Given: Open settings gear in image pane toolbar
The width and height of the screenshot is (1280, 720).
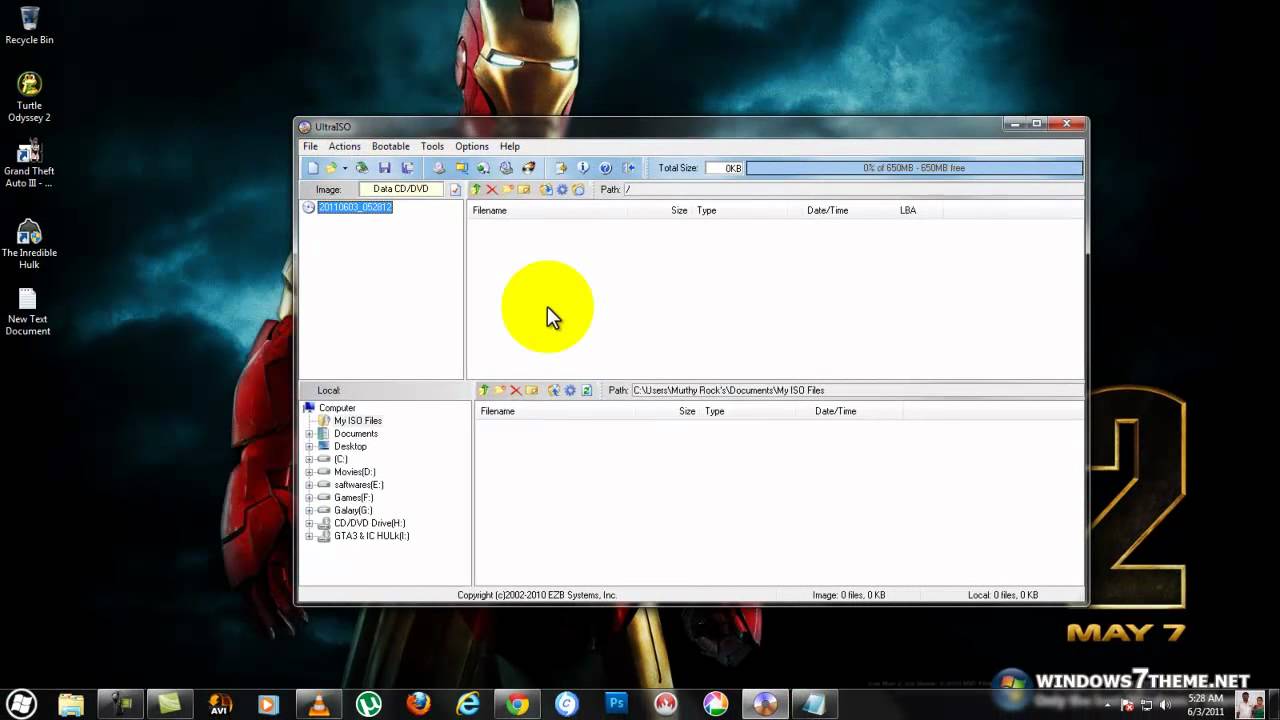Looking at the screenshot, I should click(562, 190).
